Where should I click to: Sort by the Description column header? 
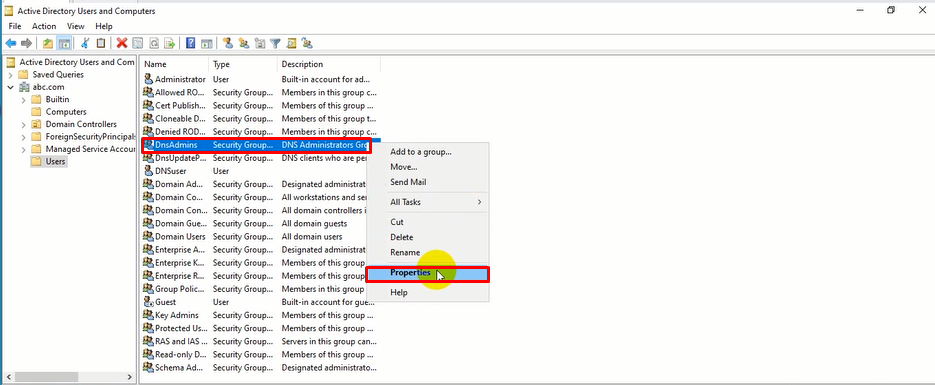pyautogui.click(x=329, y=64)
